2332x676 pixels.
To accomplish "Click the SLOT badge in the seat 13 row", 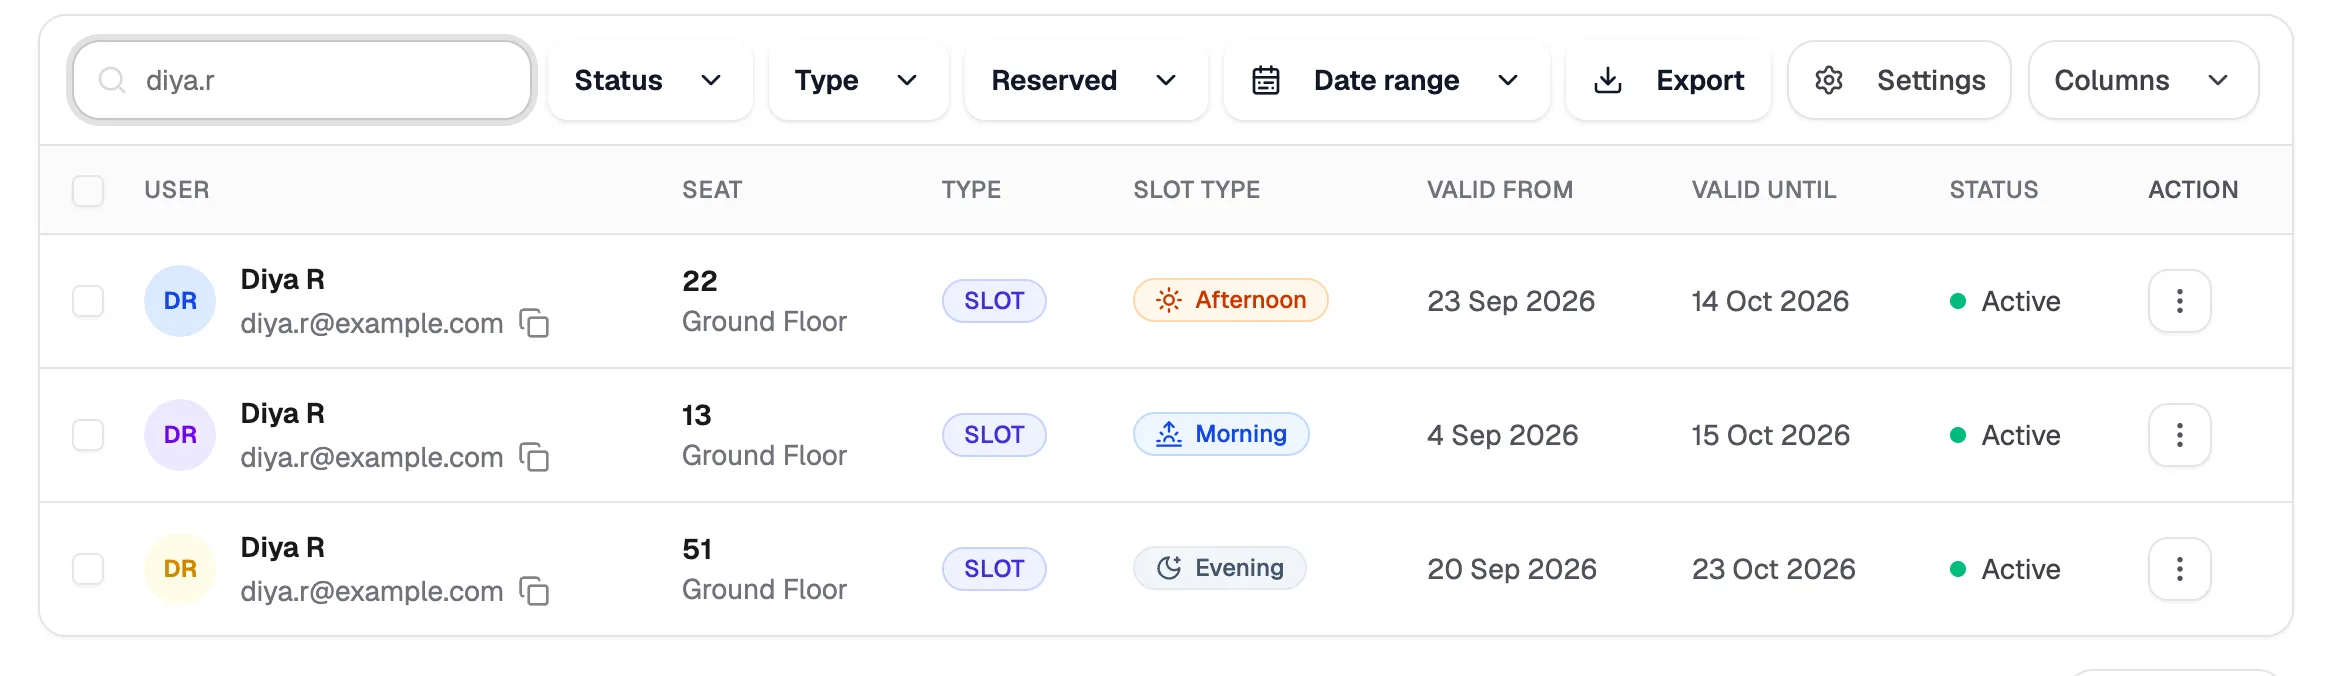I will point(994,435).
